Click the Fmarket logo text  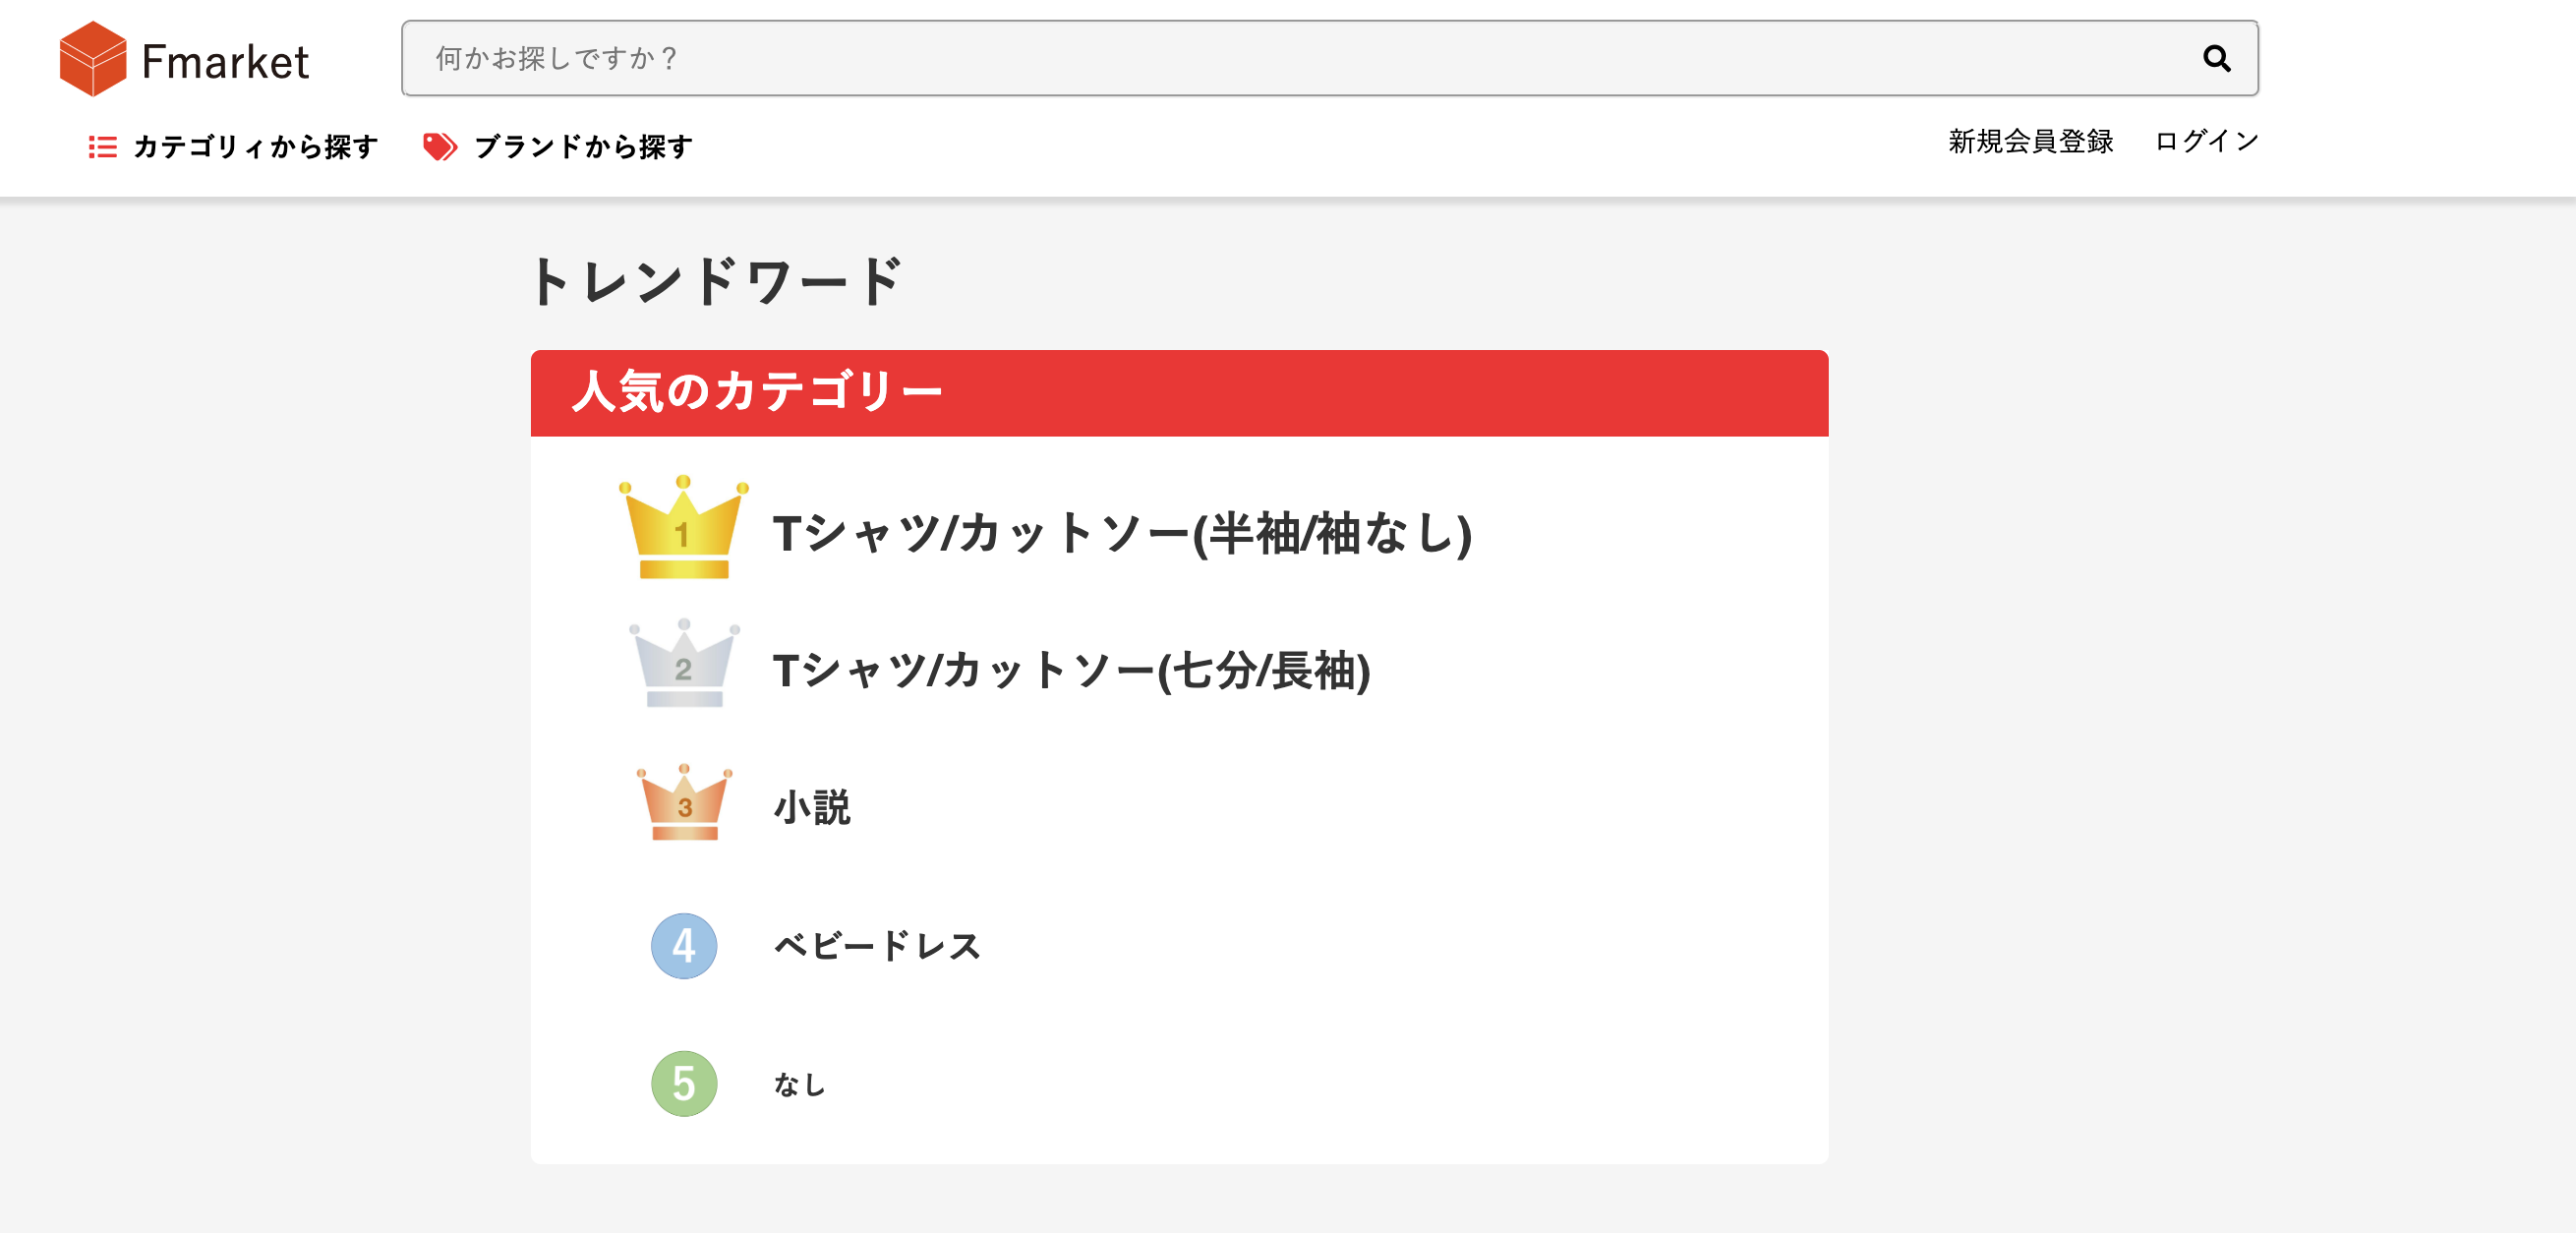(225, 62)
